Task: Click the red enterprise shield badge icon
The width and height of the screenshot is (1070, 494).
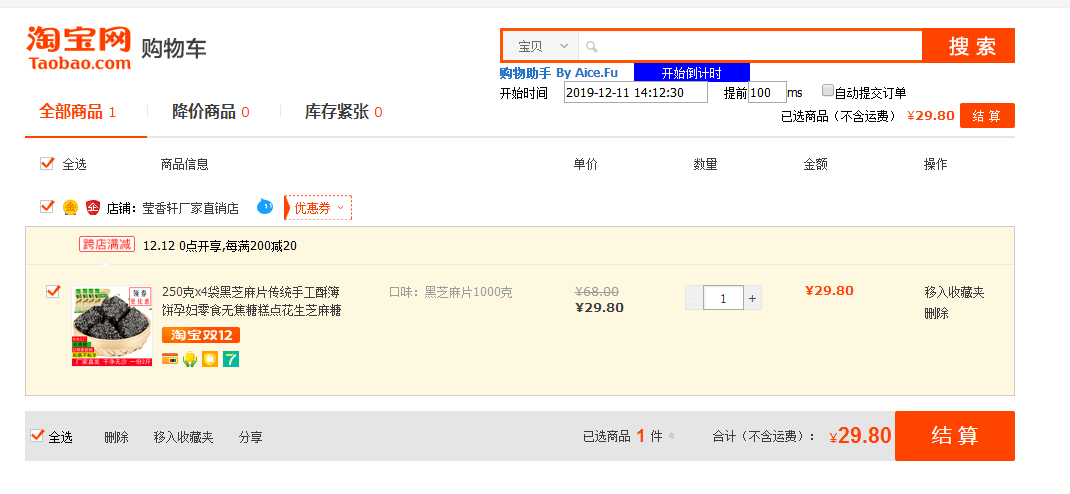Action: pos(93,207)
